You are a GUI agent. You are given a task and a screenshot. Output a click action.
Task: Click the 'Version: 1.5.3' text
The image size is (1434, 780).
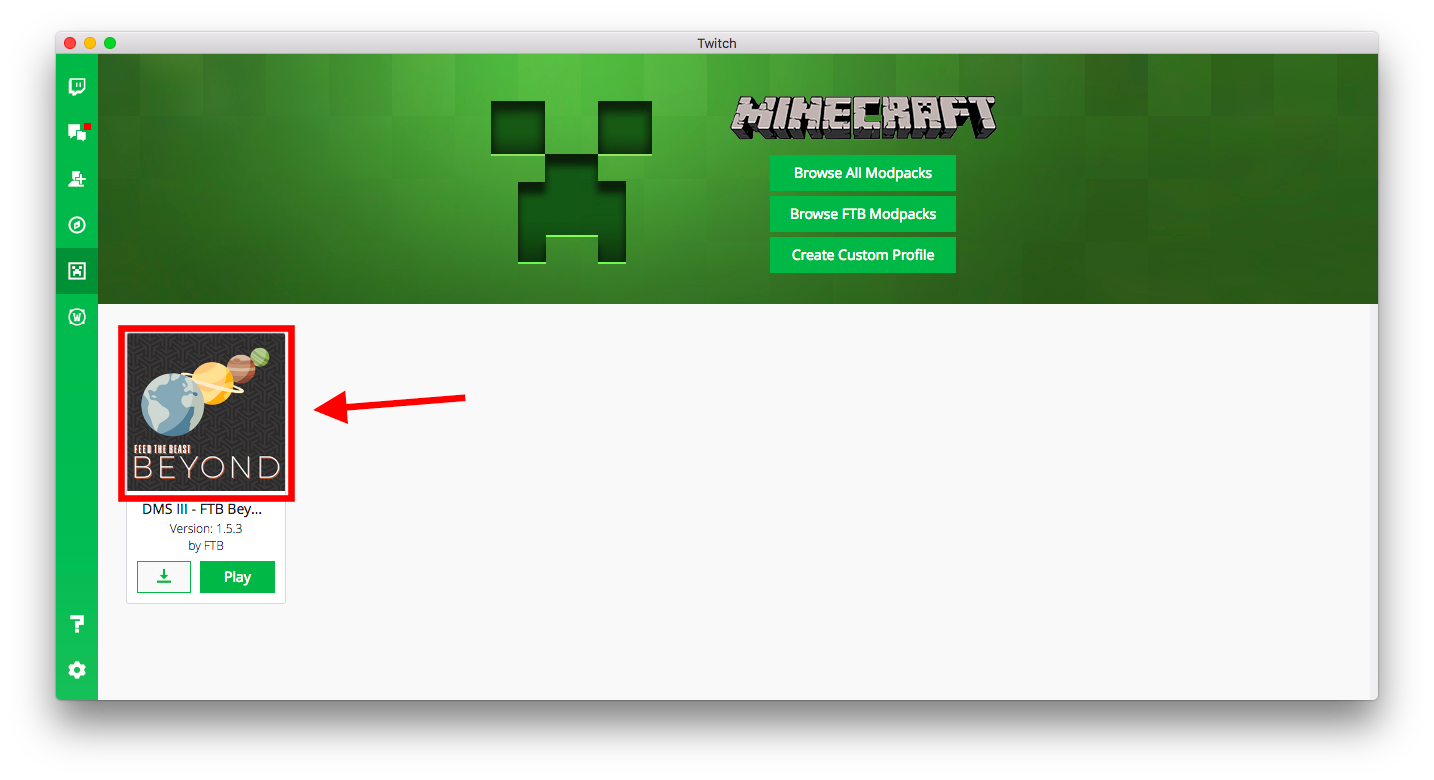(x=206, y=528)
